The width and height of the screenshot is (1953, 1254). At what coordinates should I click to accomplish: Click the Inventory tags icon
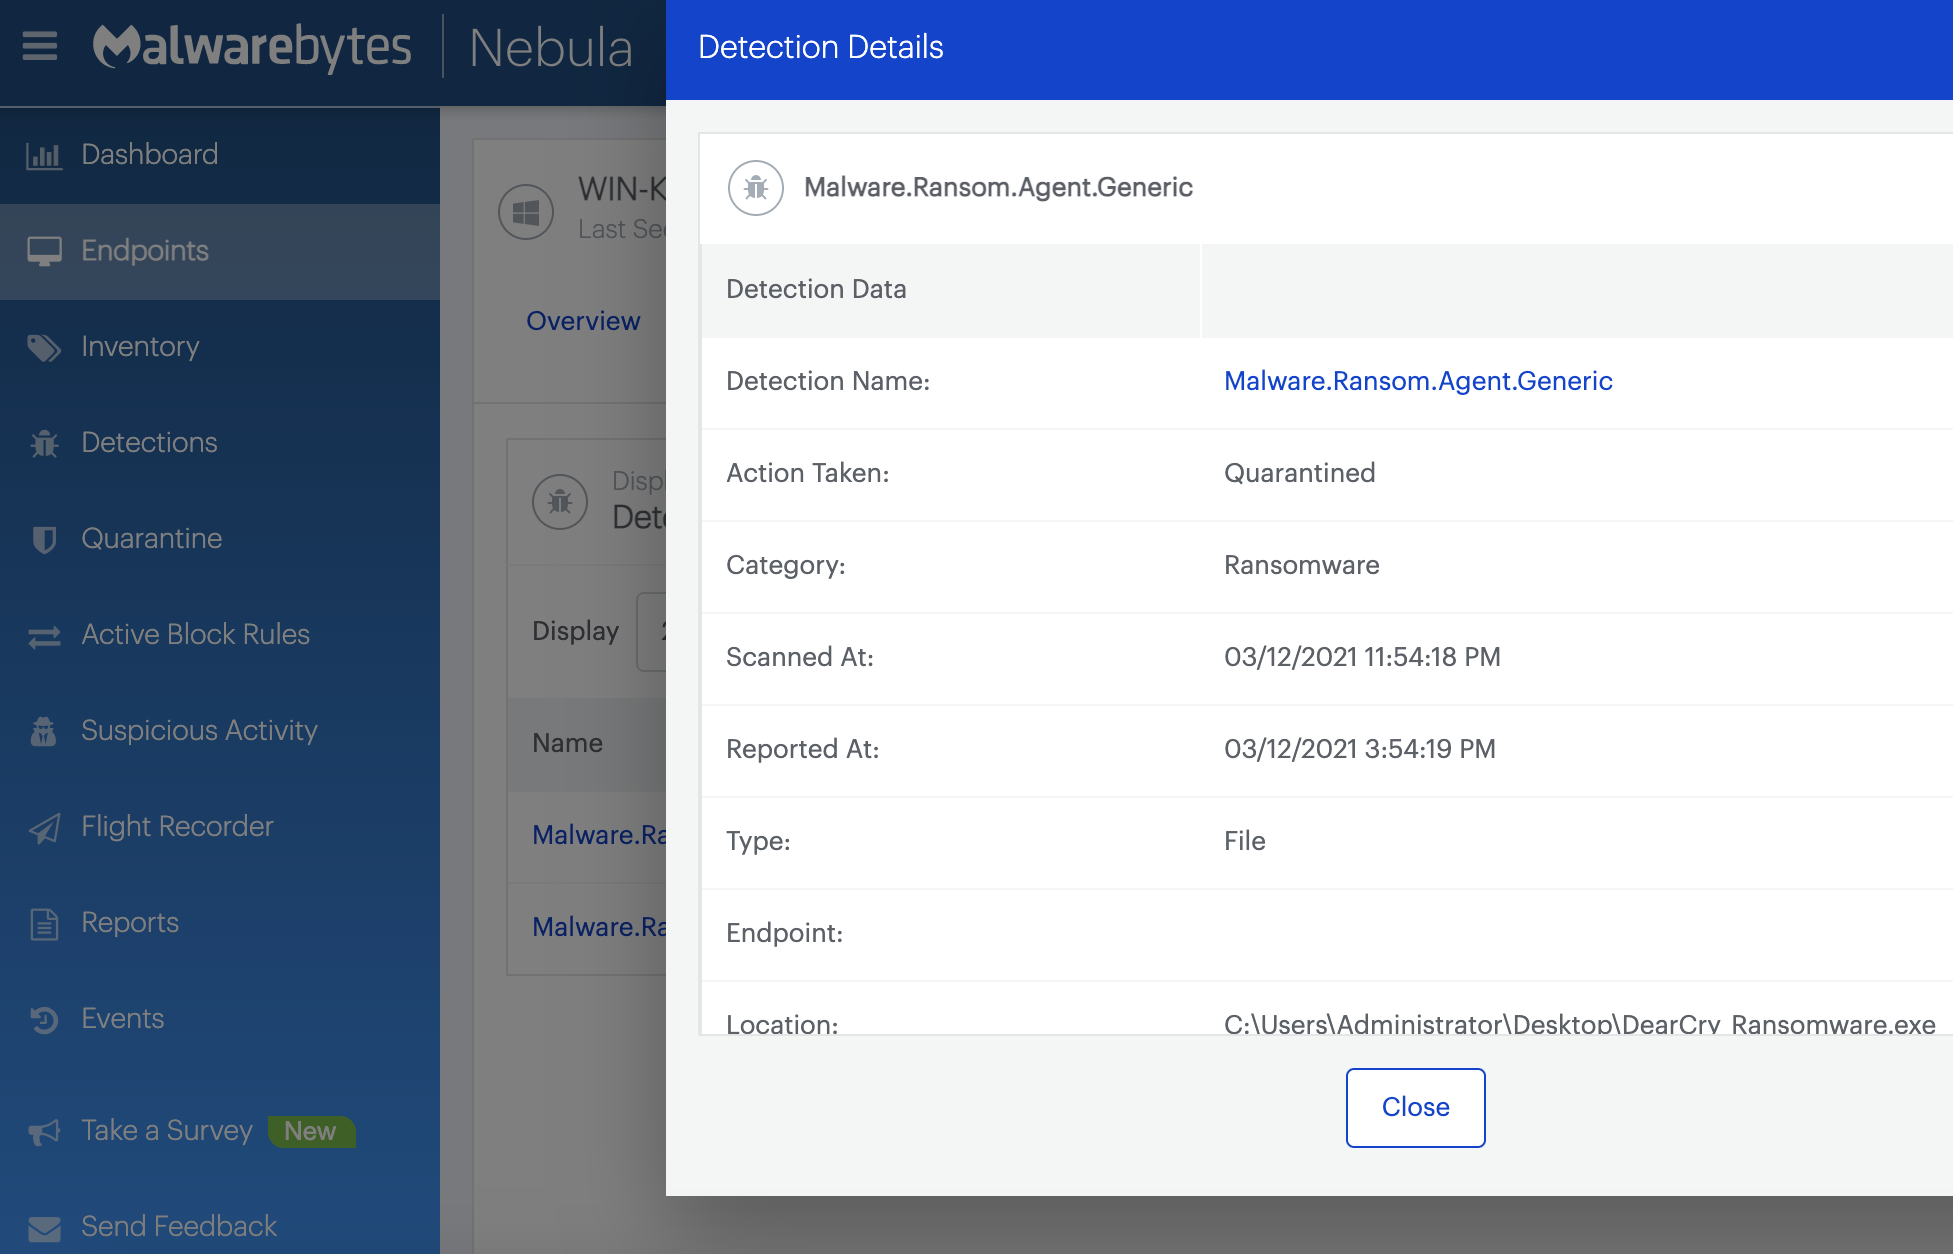tap(44, 347)
